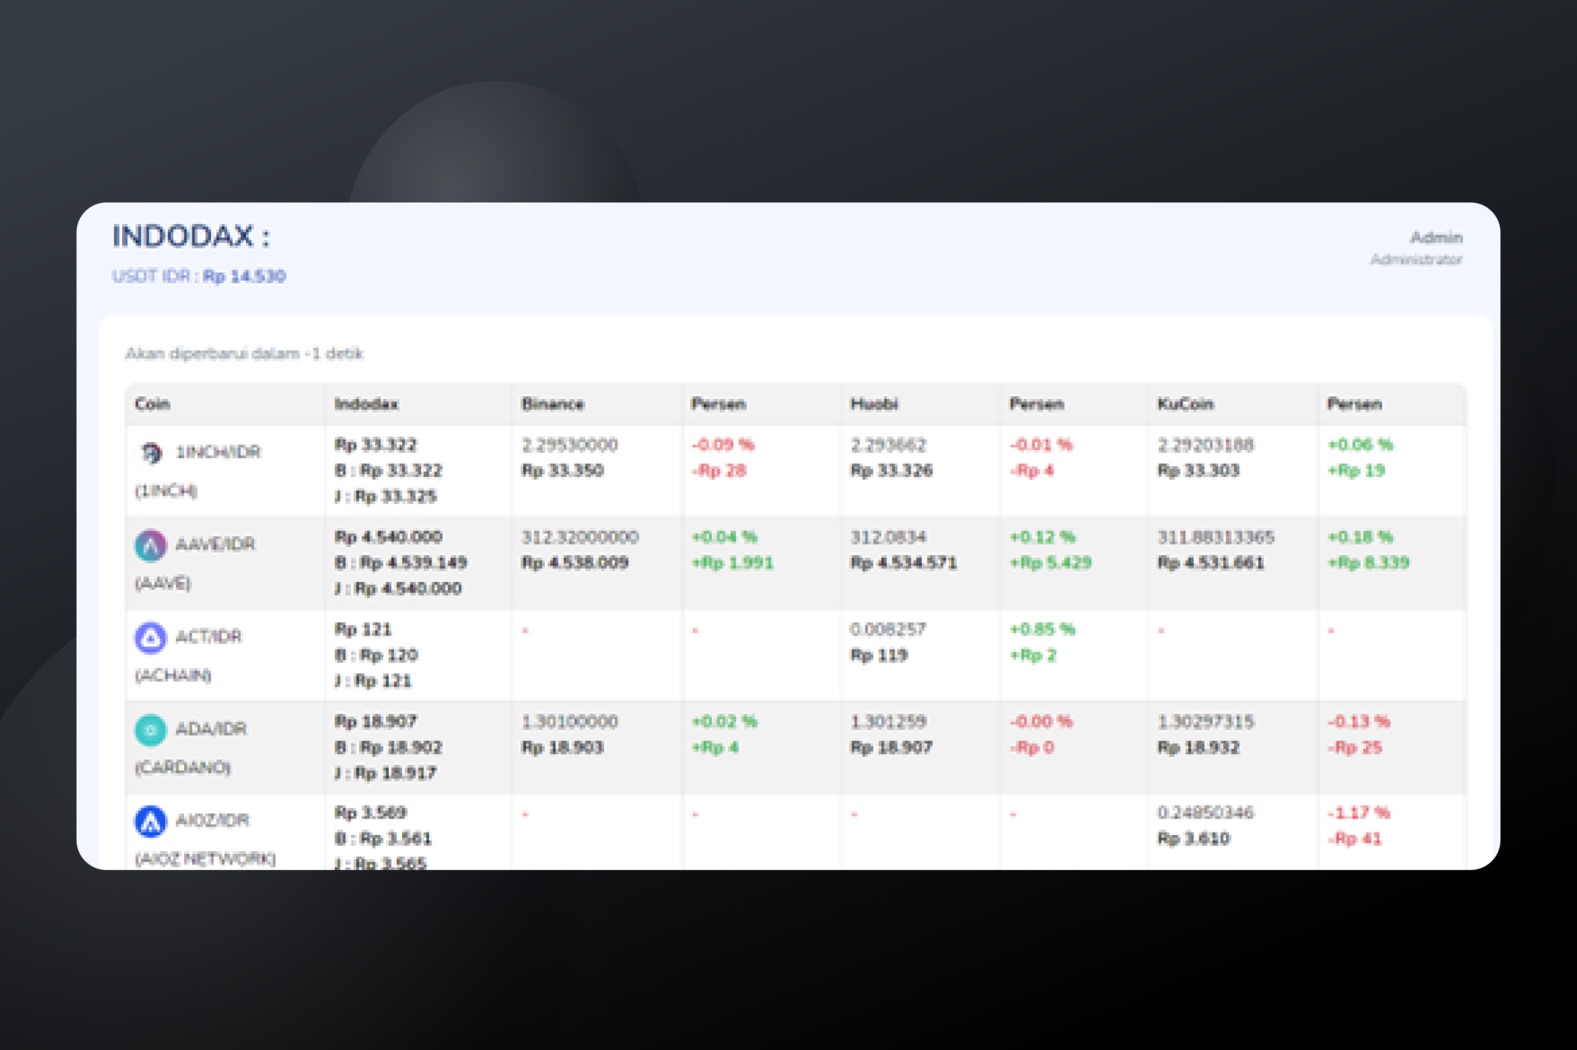Sort by the Huobi column header
This screenshot has height=1050, width=1577.
(x=873, y=404)
